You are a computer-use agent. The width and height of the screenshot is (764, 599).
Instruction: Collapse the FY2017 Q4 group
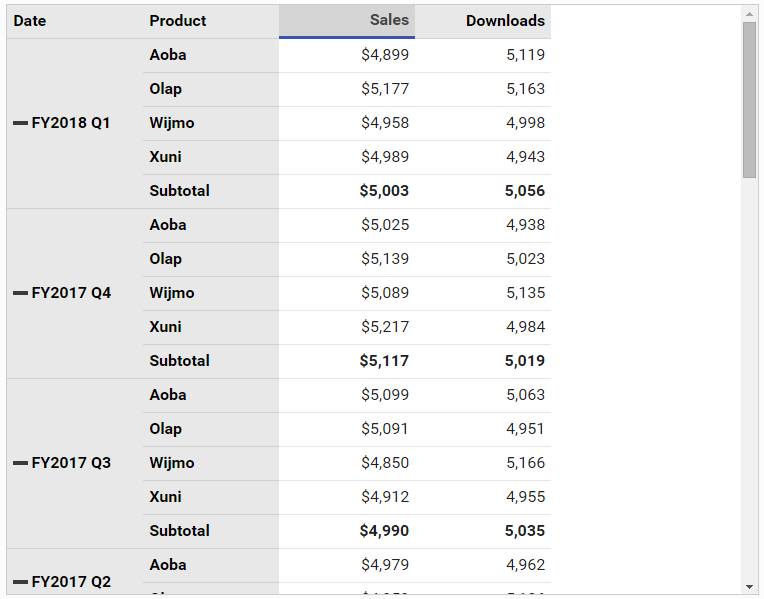(x=20, y=293)
